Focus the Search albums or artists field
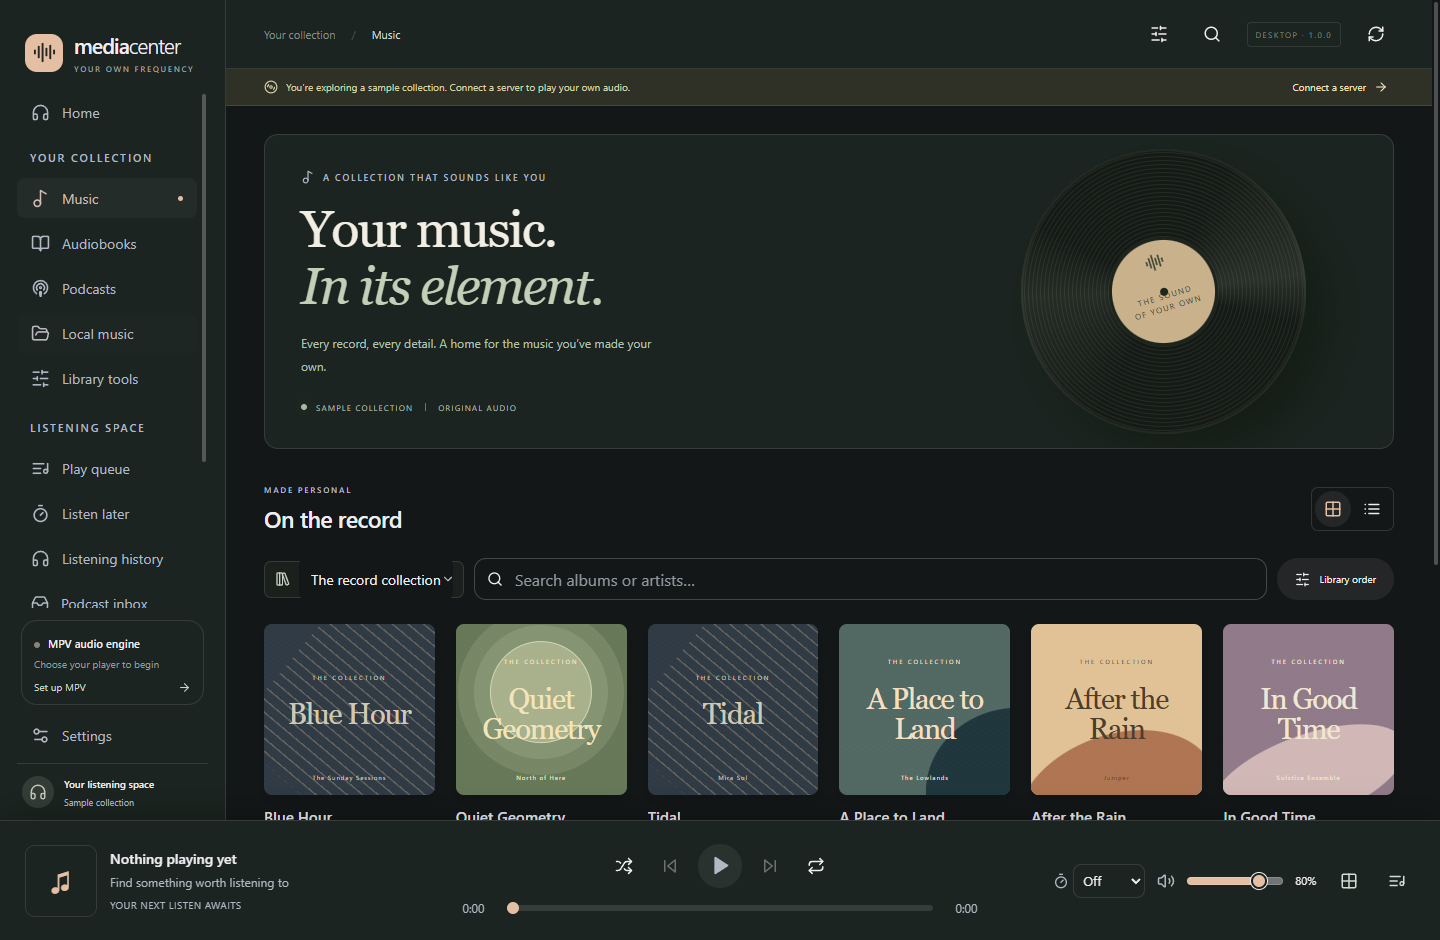The height and width of the screenshot is (940, 1440). point(870,579)
